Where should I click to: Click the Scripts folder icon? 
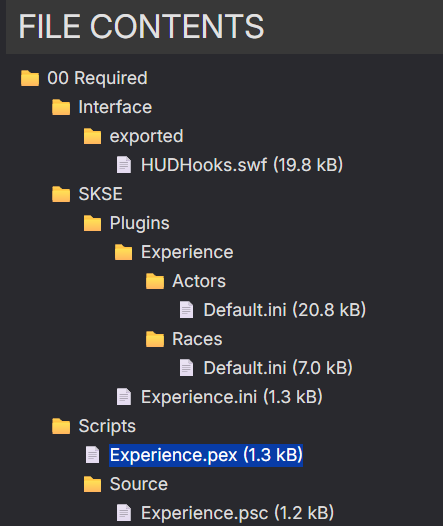coord(61,426)
